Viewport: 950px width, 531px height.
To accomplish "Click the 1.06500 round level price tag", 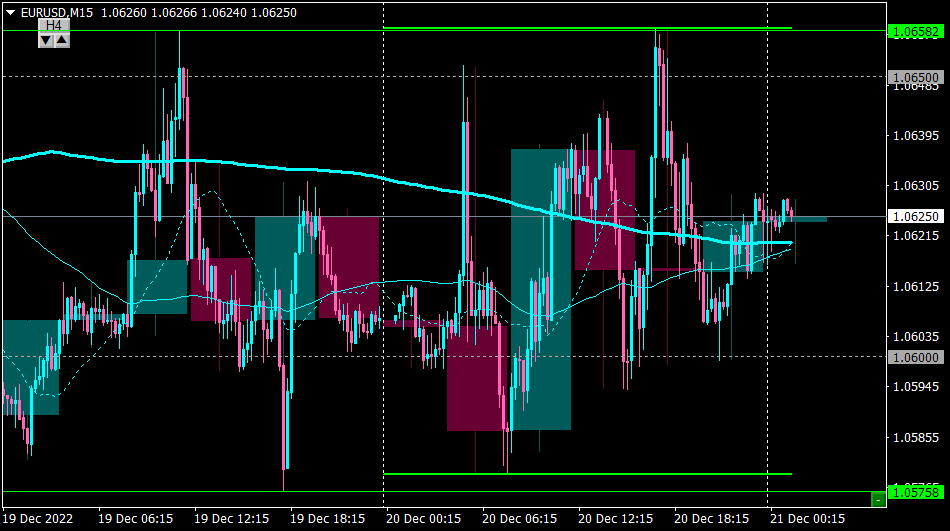I will [x=916, y=77].
